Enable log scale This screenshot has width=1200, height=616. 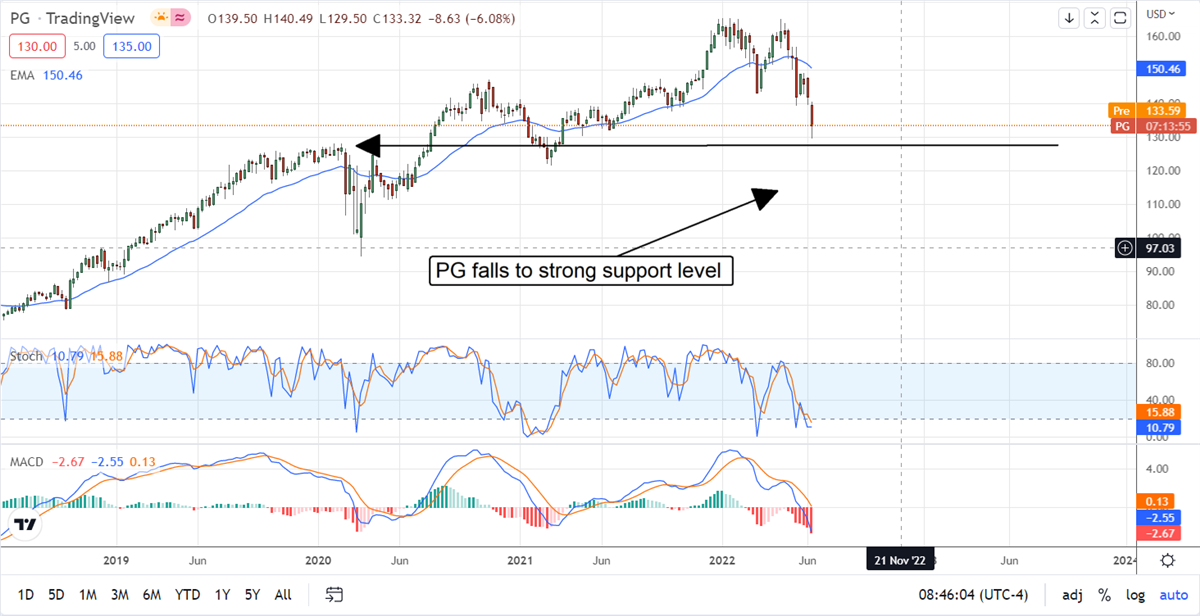tap(1136, 595)
